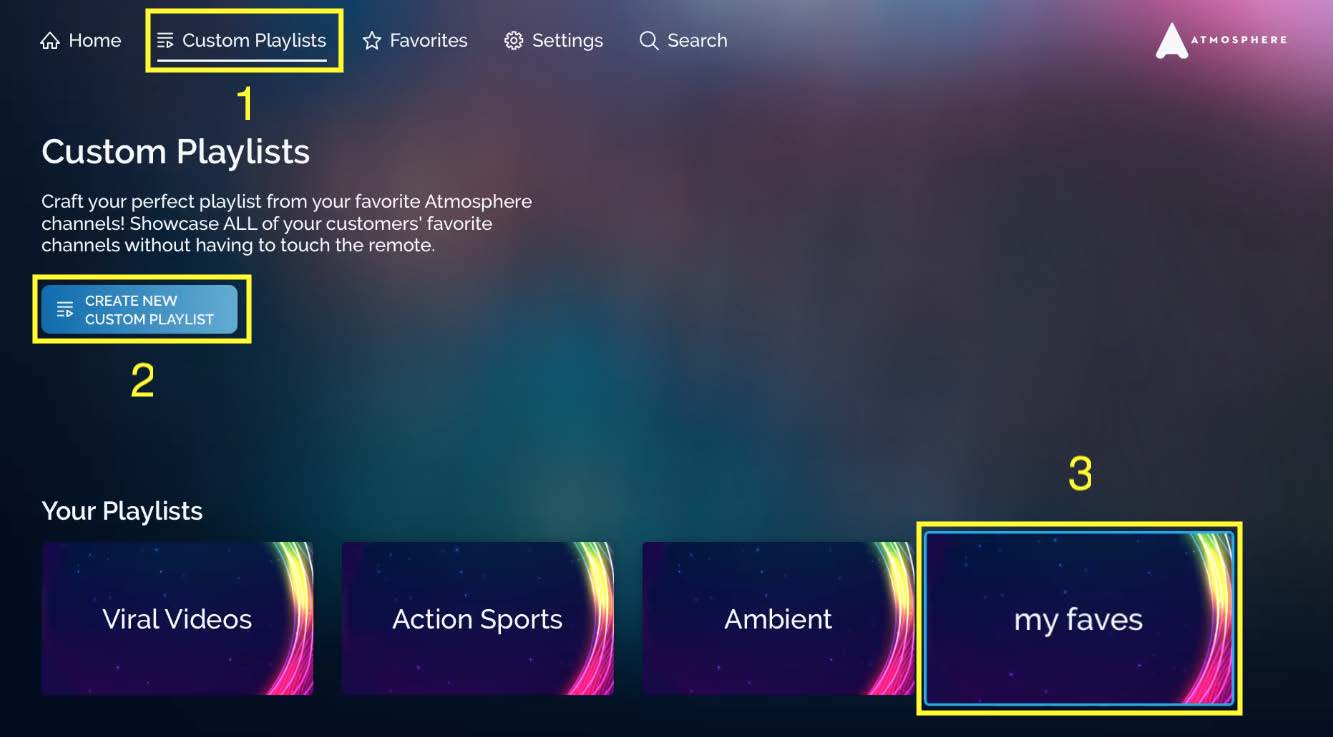Open the Action Sports playlist tile

(478, 618)
